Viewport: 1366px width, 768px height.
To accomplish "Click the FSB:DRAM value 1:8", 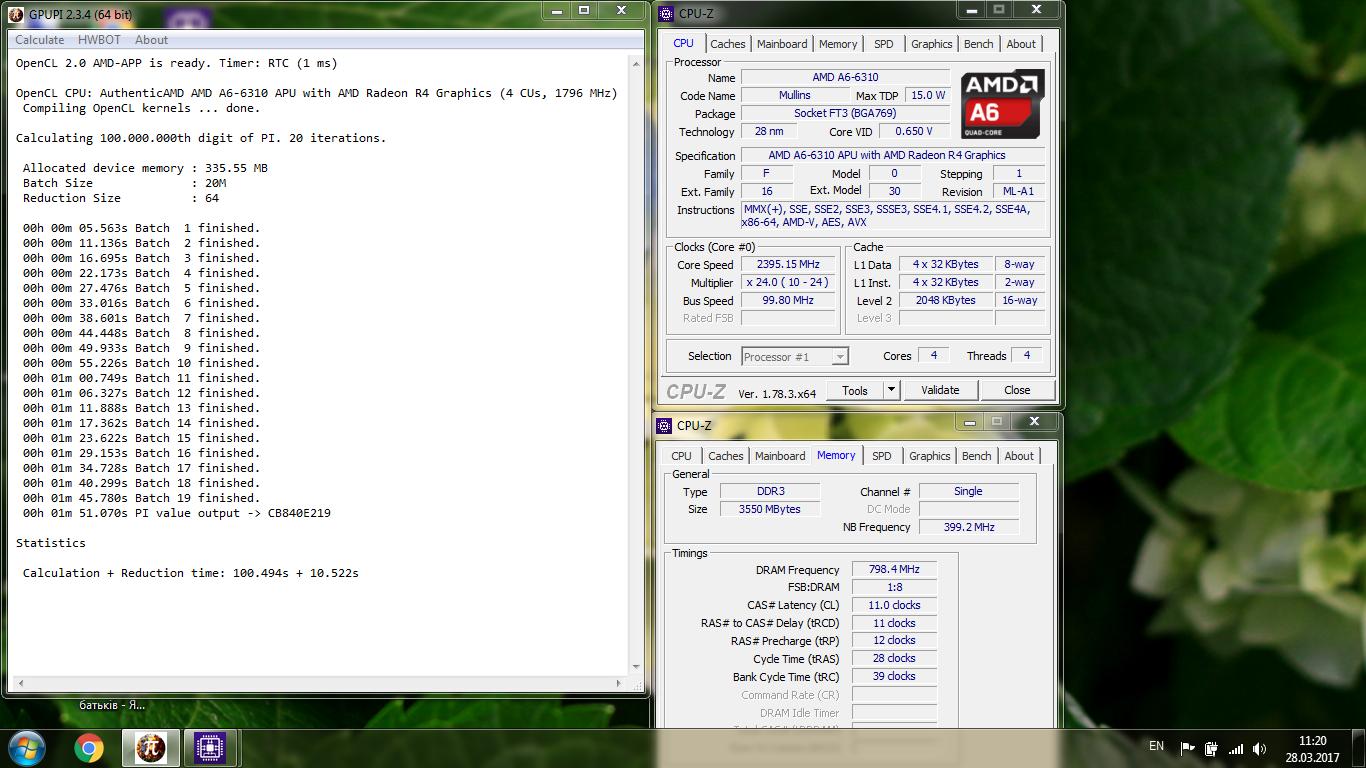I will [x=894, y=588].
